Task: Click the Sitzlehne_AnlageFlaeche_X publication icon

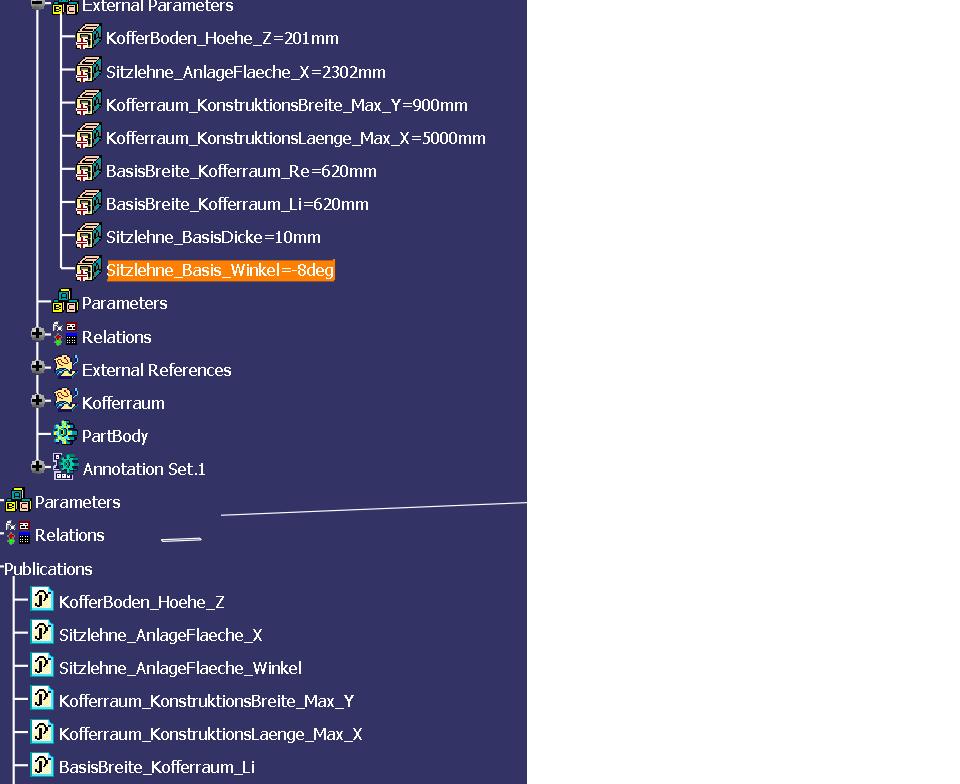Action: (42, 632)
